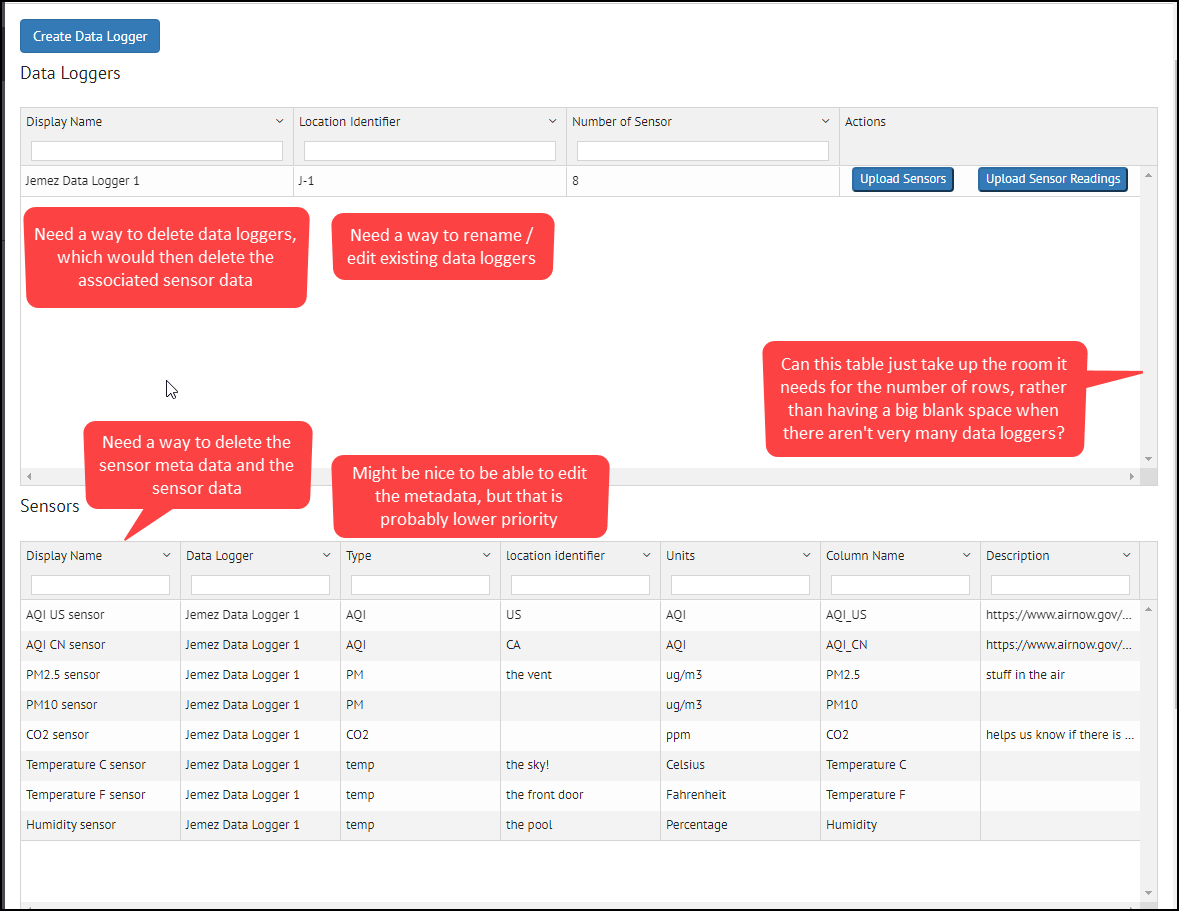Click the Units filter input box
This screenshot has height=911, width=1179.
click(739, 584)
